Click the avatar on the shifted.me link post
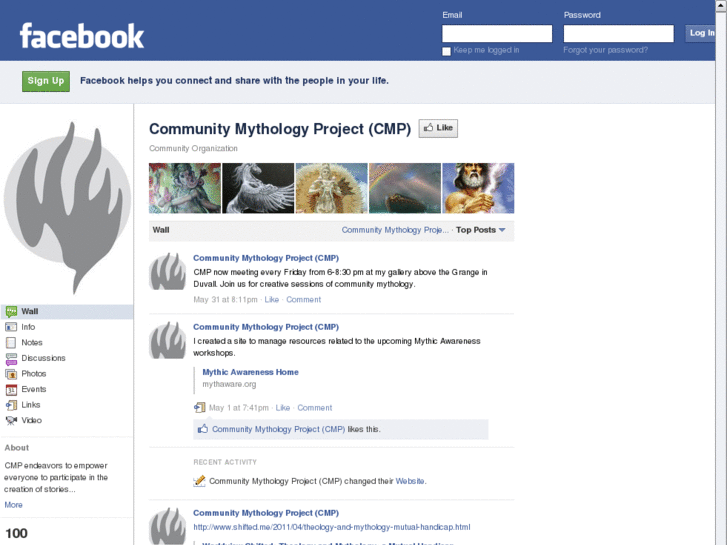 pos(167,526)
